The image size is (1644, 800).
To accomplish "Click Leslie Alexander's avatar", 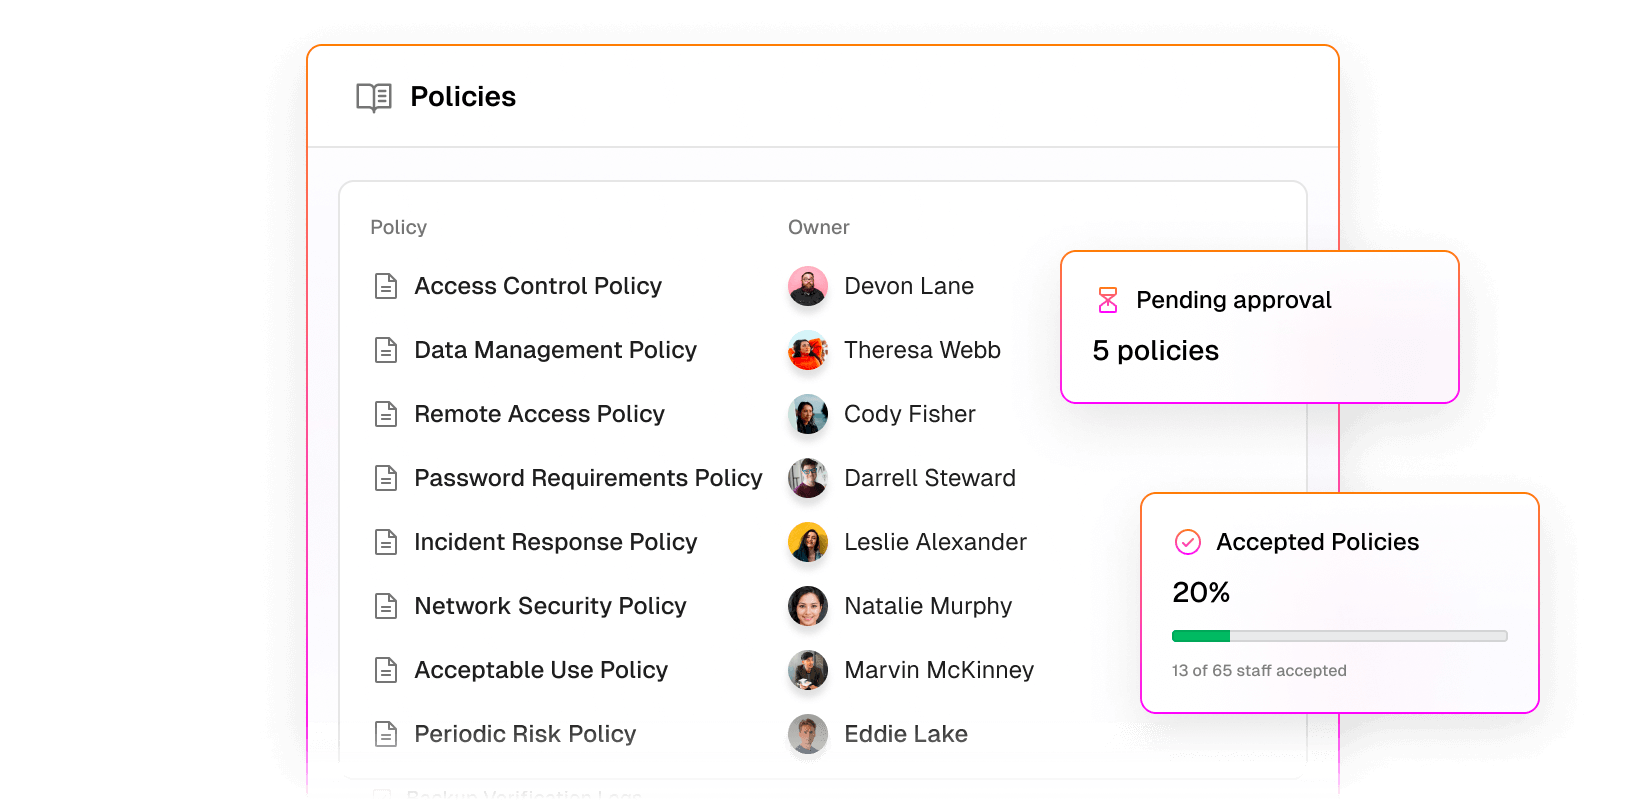I will 808,542.
